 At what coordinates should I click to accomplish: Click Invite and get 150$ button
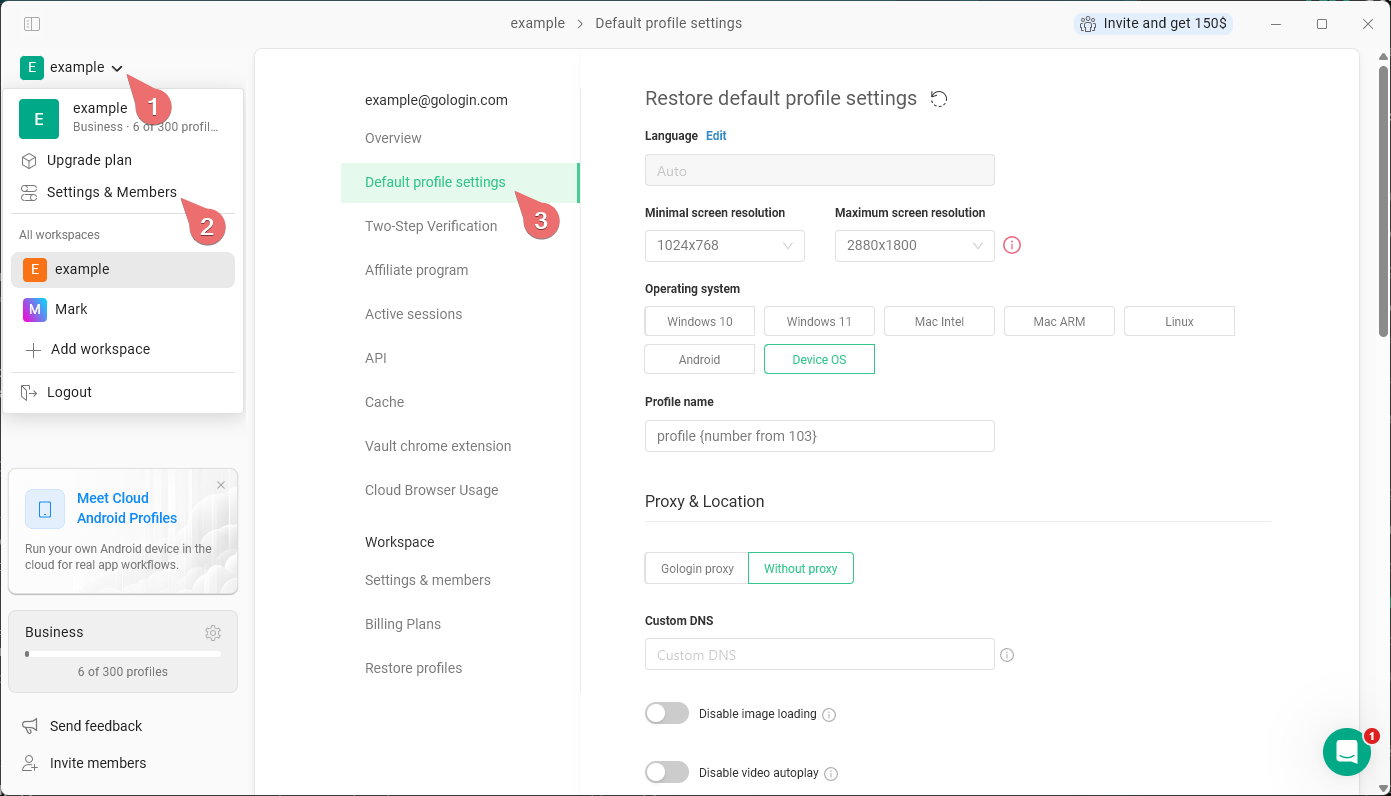coord(1153,23)
